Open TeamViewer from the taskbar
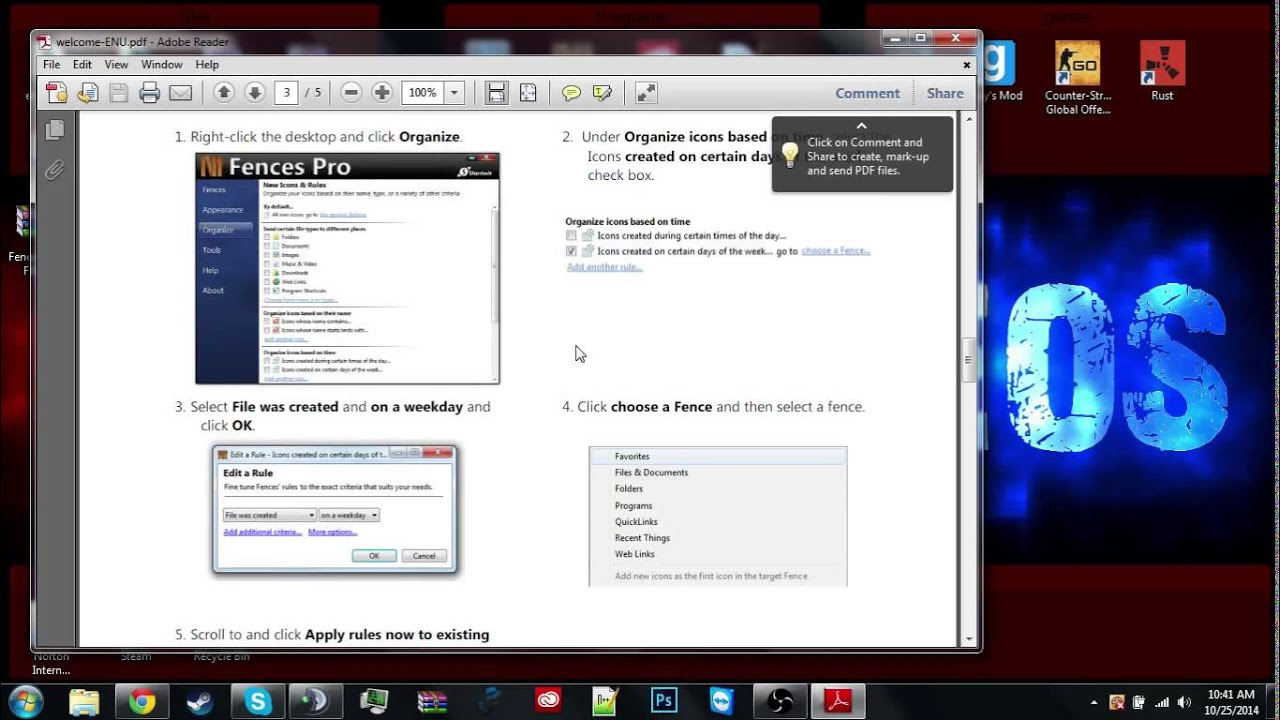The width and height of the screenshot is (1280, 720). 722,701
